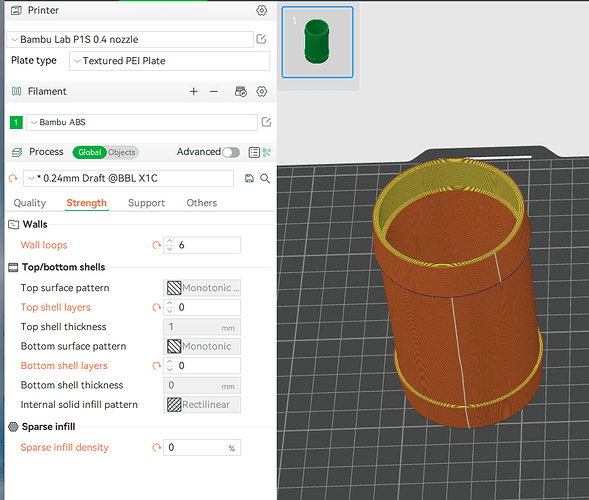The width and height of the screenshot is (589, 500).
Task: Open the 0.24mm Draft process preset dropdown
Action: click(x=128, y=178)
